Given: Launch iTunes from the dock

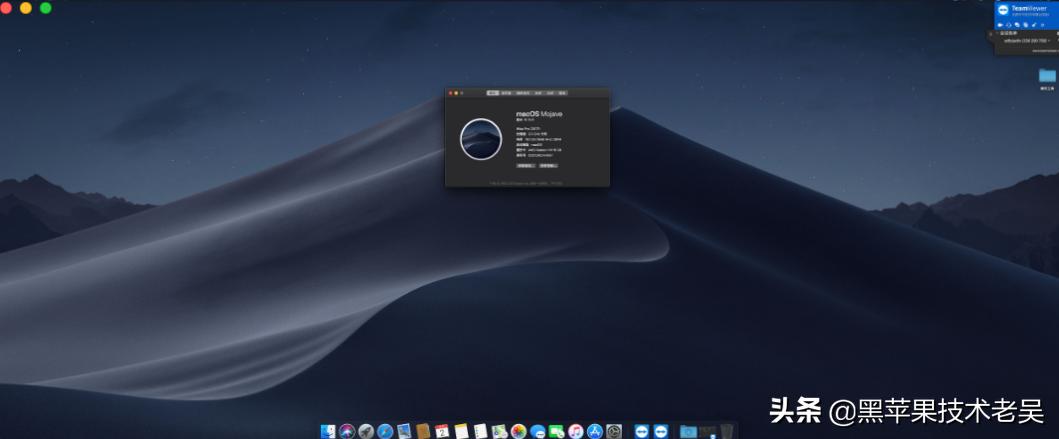Looking at the screenshot, I should 576,431.
